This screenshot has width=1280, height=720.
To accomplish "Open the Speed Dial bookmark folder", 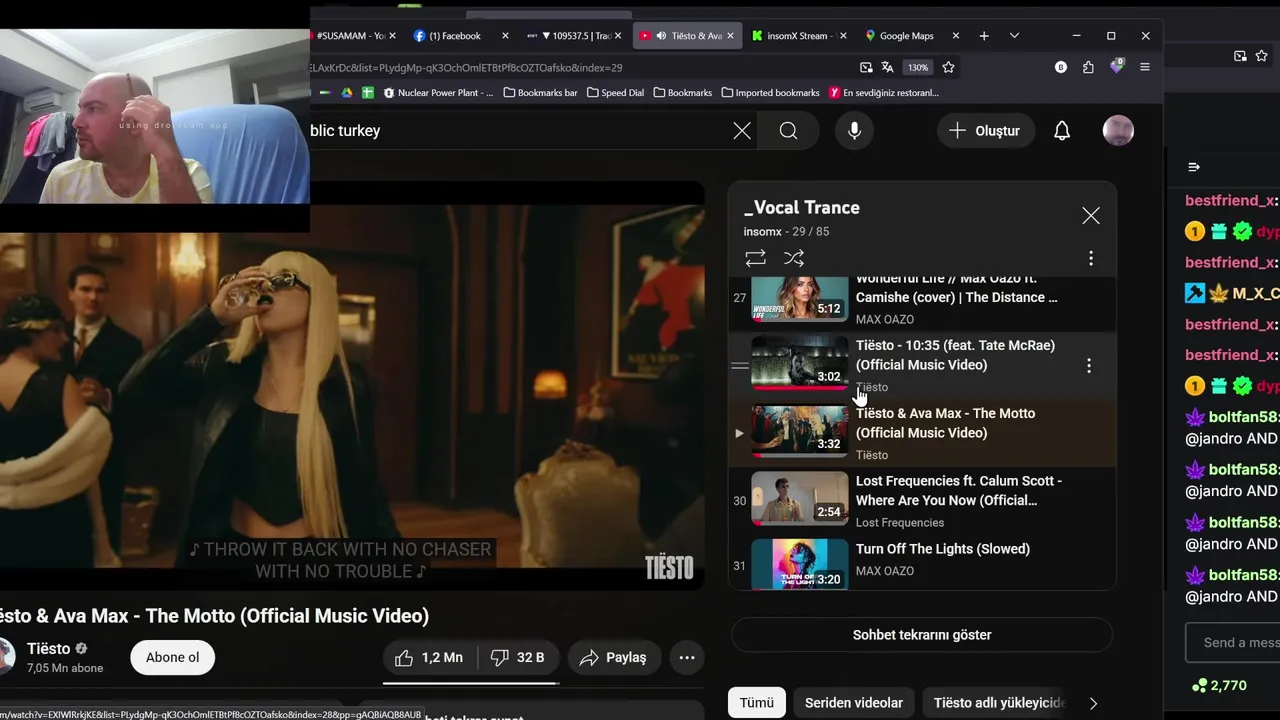I will (615, 93).
